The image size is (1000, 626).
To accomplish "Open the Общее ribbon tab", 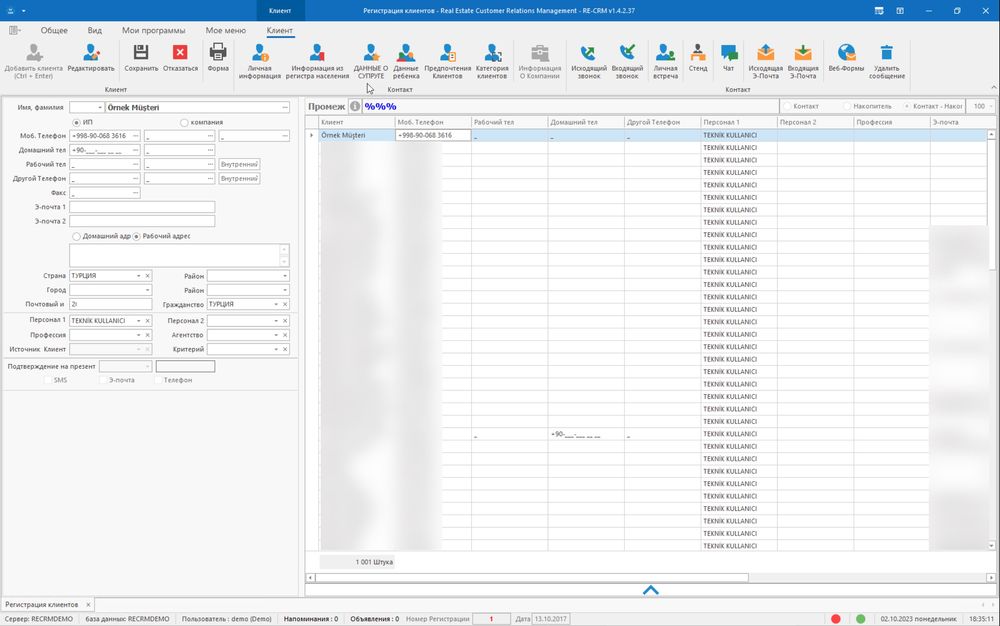I will coord(54,30).
